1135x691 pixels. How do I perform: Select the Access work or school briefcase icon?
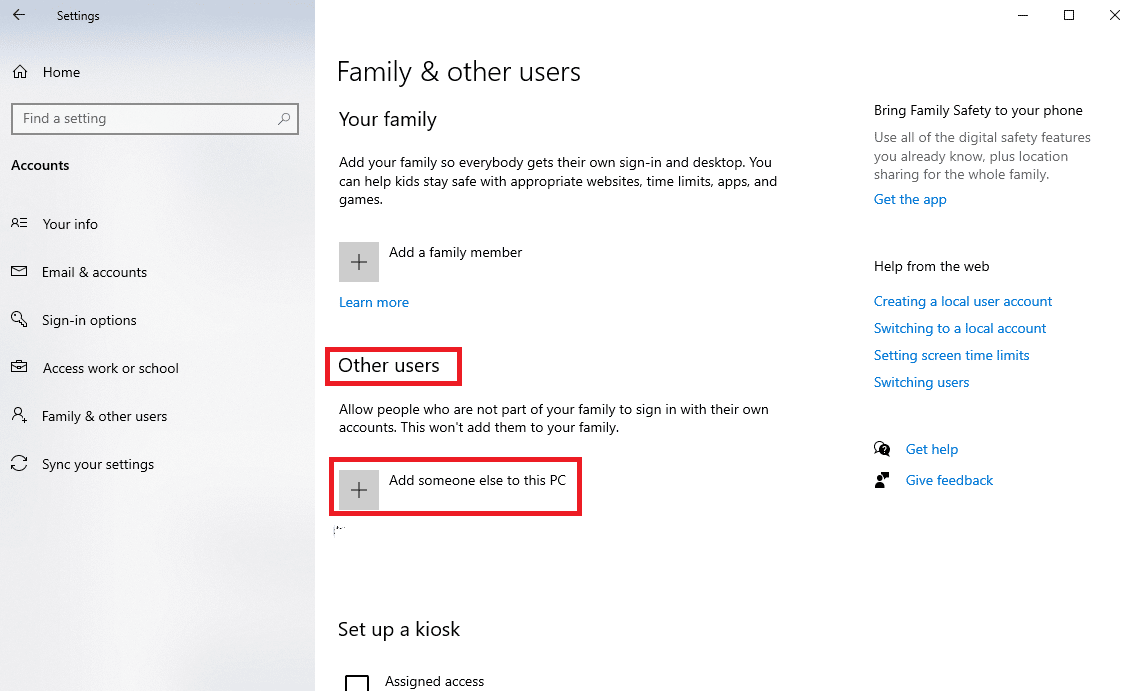[x=20, y=367]
